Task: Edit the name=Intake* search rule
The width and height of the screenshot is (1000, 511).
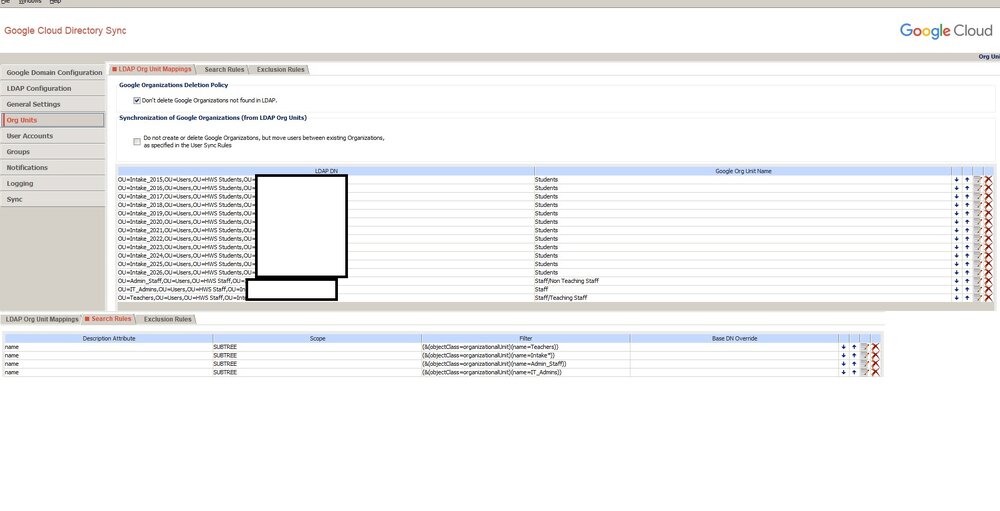Action: click(x=865, y=355)
